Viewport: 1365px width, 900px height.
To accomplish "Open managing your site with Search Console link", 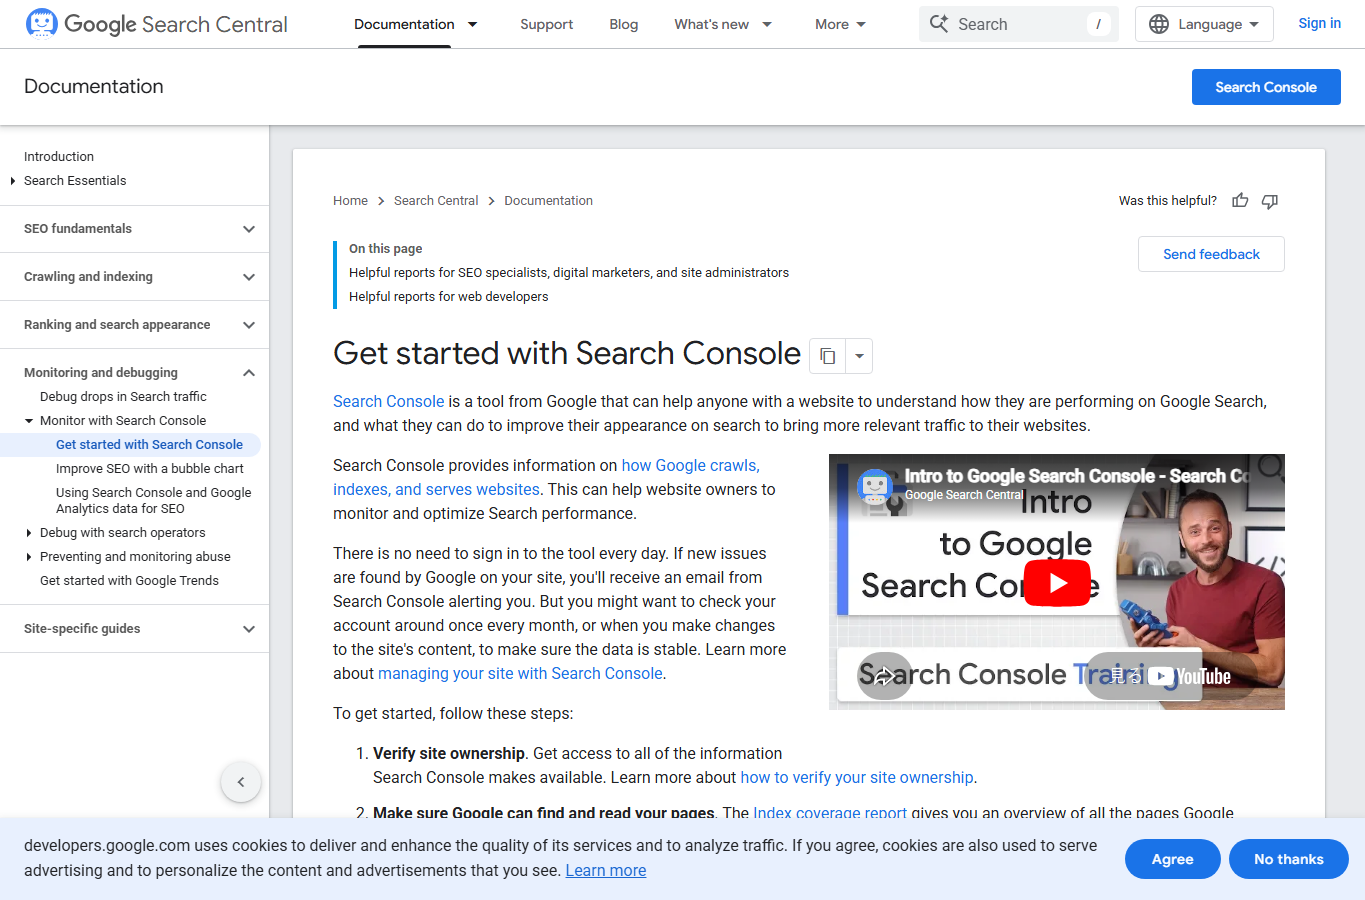I will 520,674.
